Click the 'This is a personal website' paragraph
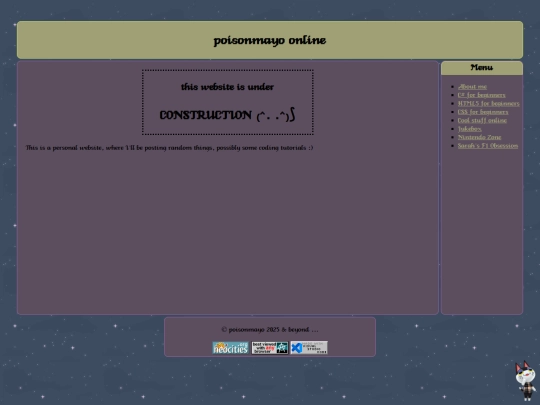540x405 pixels. [x=169, y=148]
